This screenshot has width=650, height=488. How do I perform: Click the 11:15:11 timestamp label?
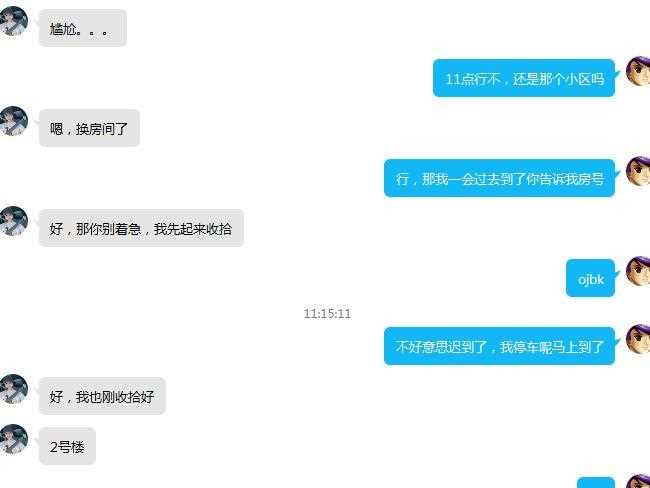pos(327,313)
